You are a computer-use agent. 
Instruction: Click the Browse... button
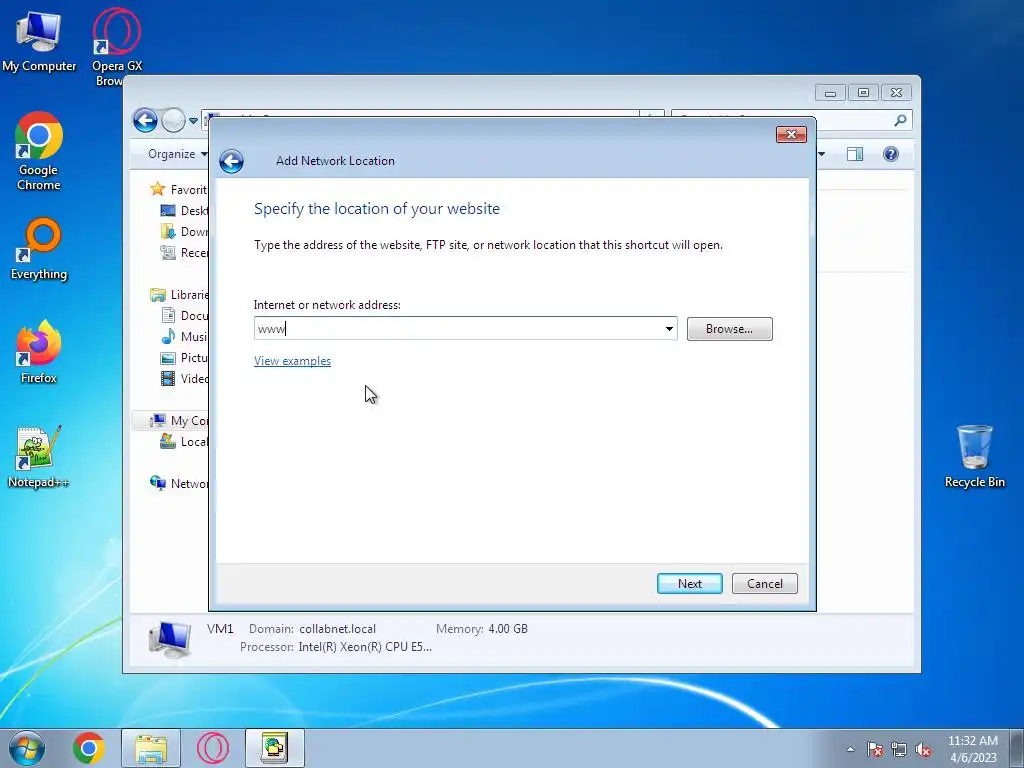729,329
